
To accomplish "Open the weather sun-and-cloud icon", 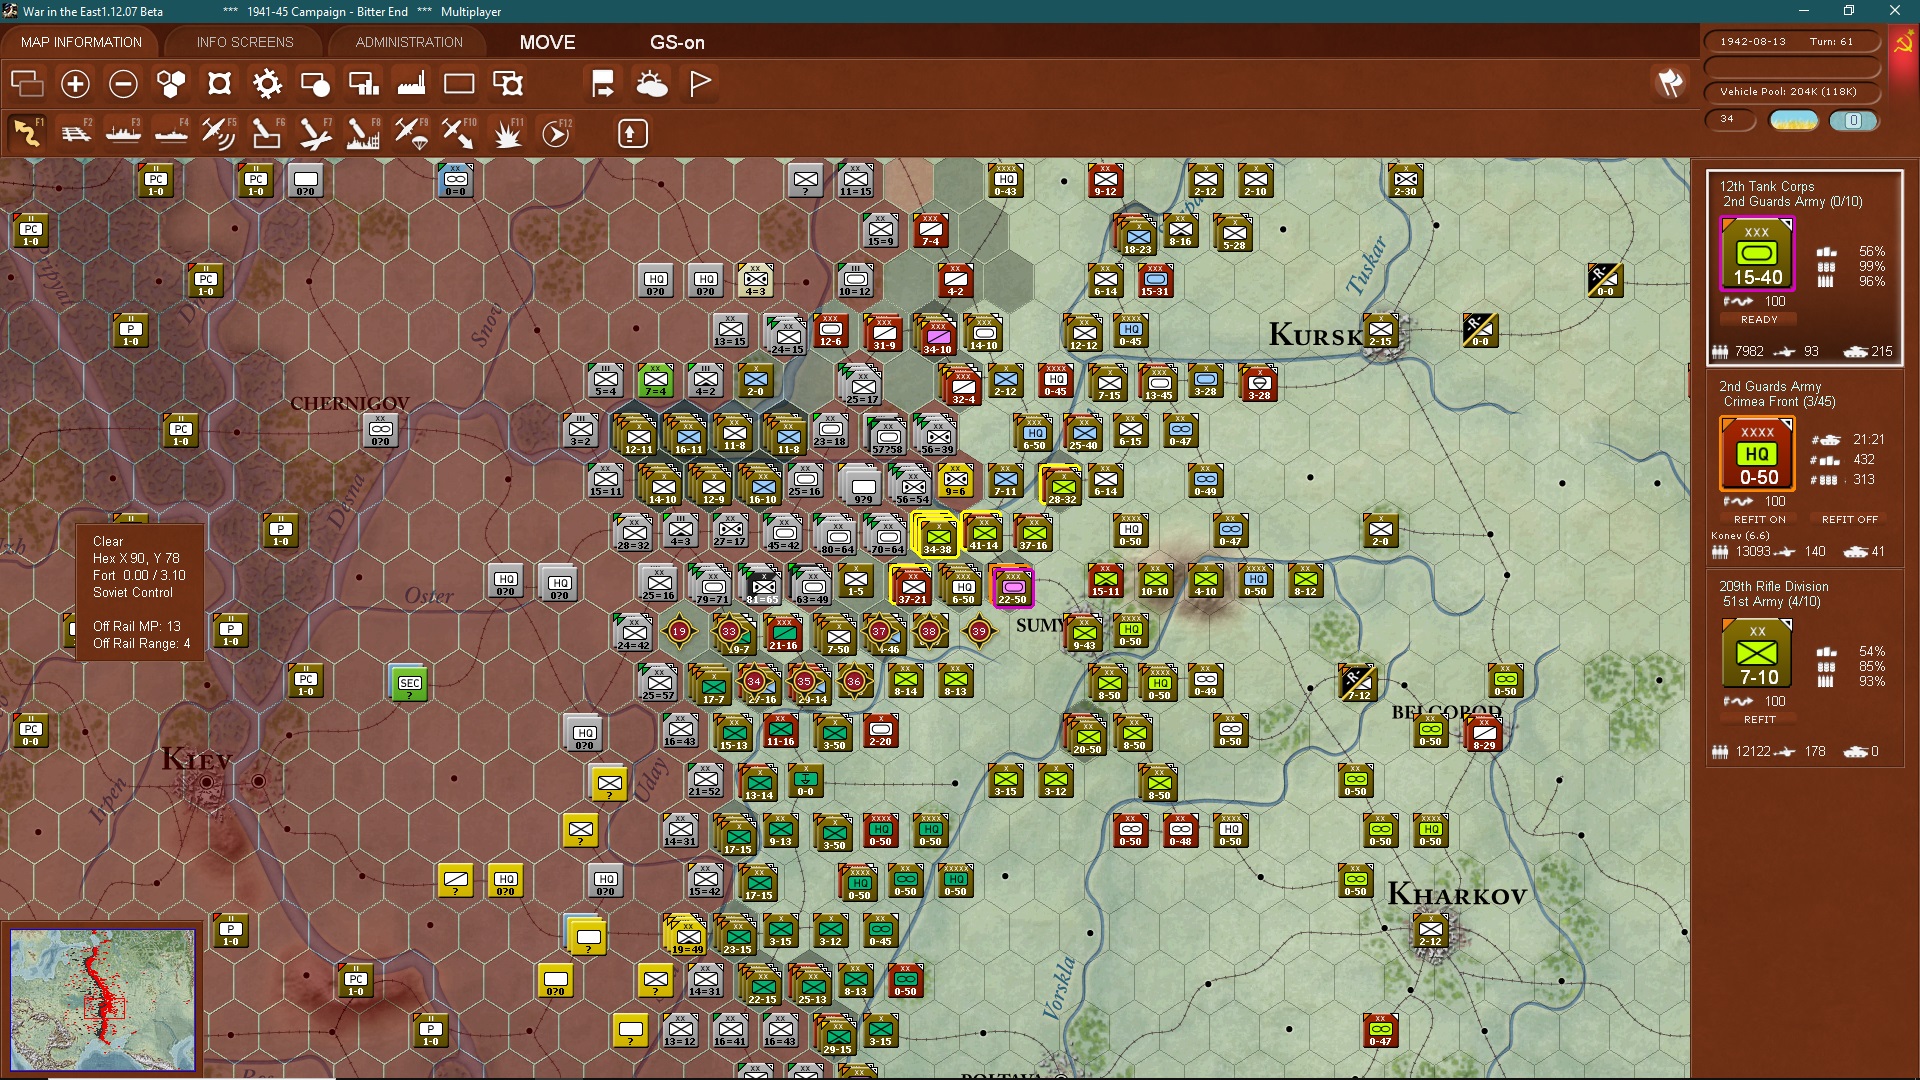I will tap(652, 84).
